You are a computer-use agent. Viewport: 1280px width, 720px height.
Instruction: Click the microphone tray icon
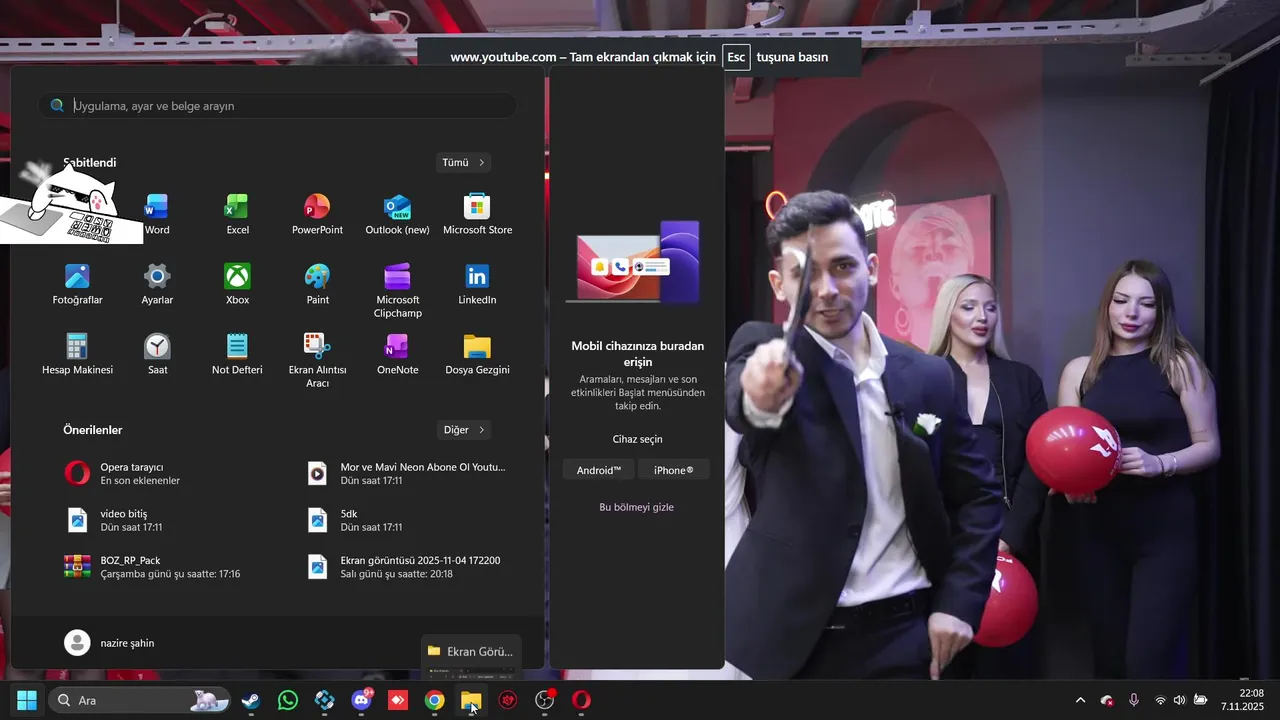click(1134, 700)
